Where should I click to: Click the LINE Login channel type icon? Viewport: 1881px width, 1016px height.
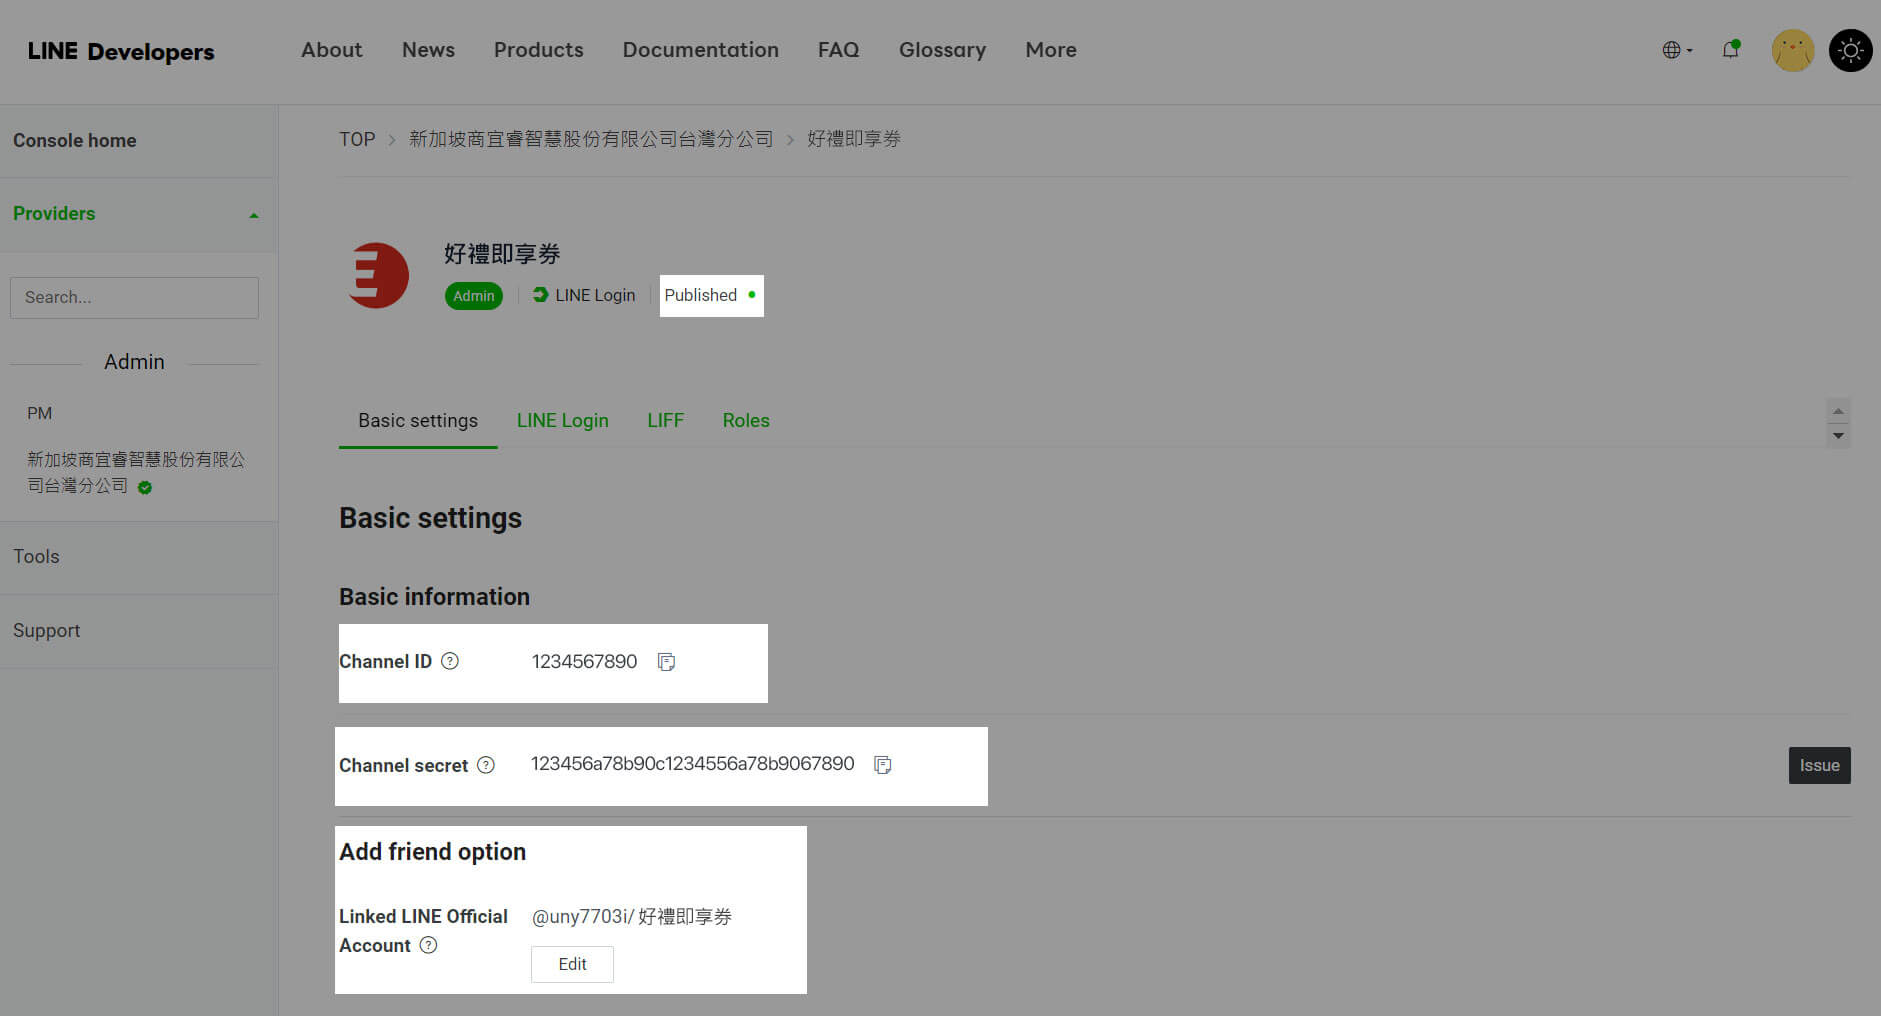click(540, 295)
